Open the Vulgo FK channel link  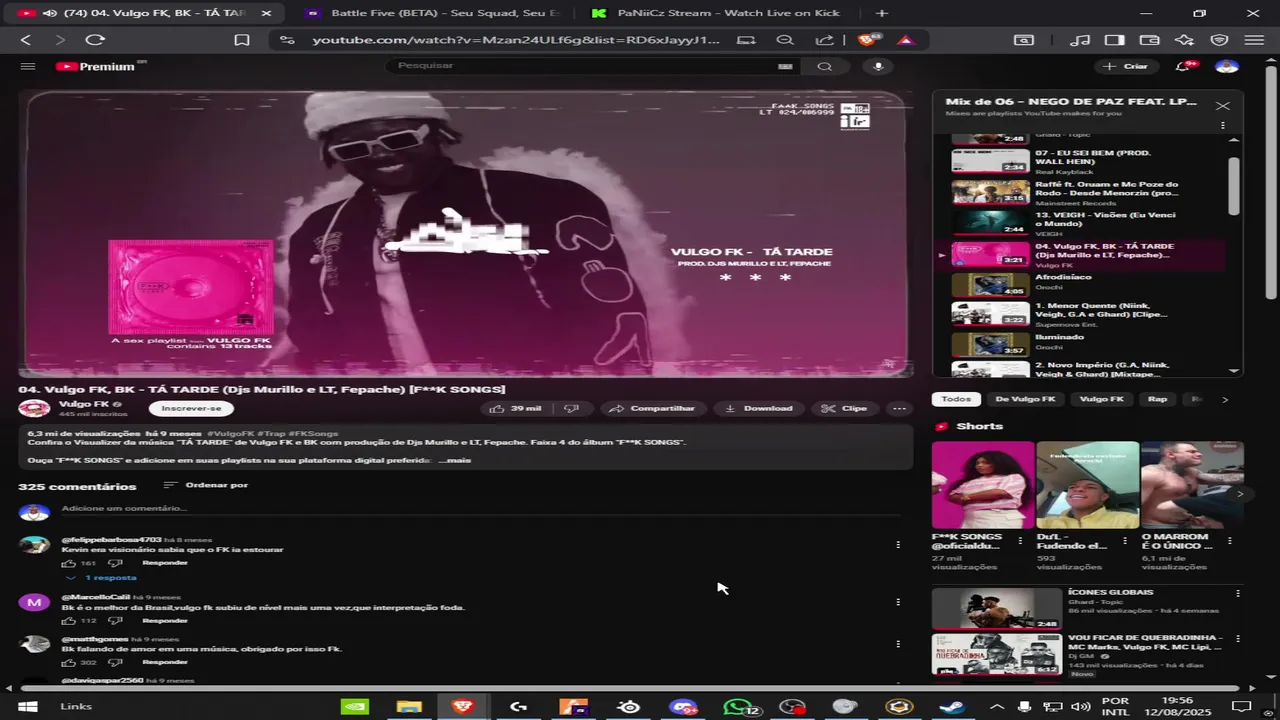pyautogui.click(x=84, y=404)
